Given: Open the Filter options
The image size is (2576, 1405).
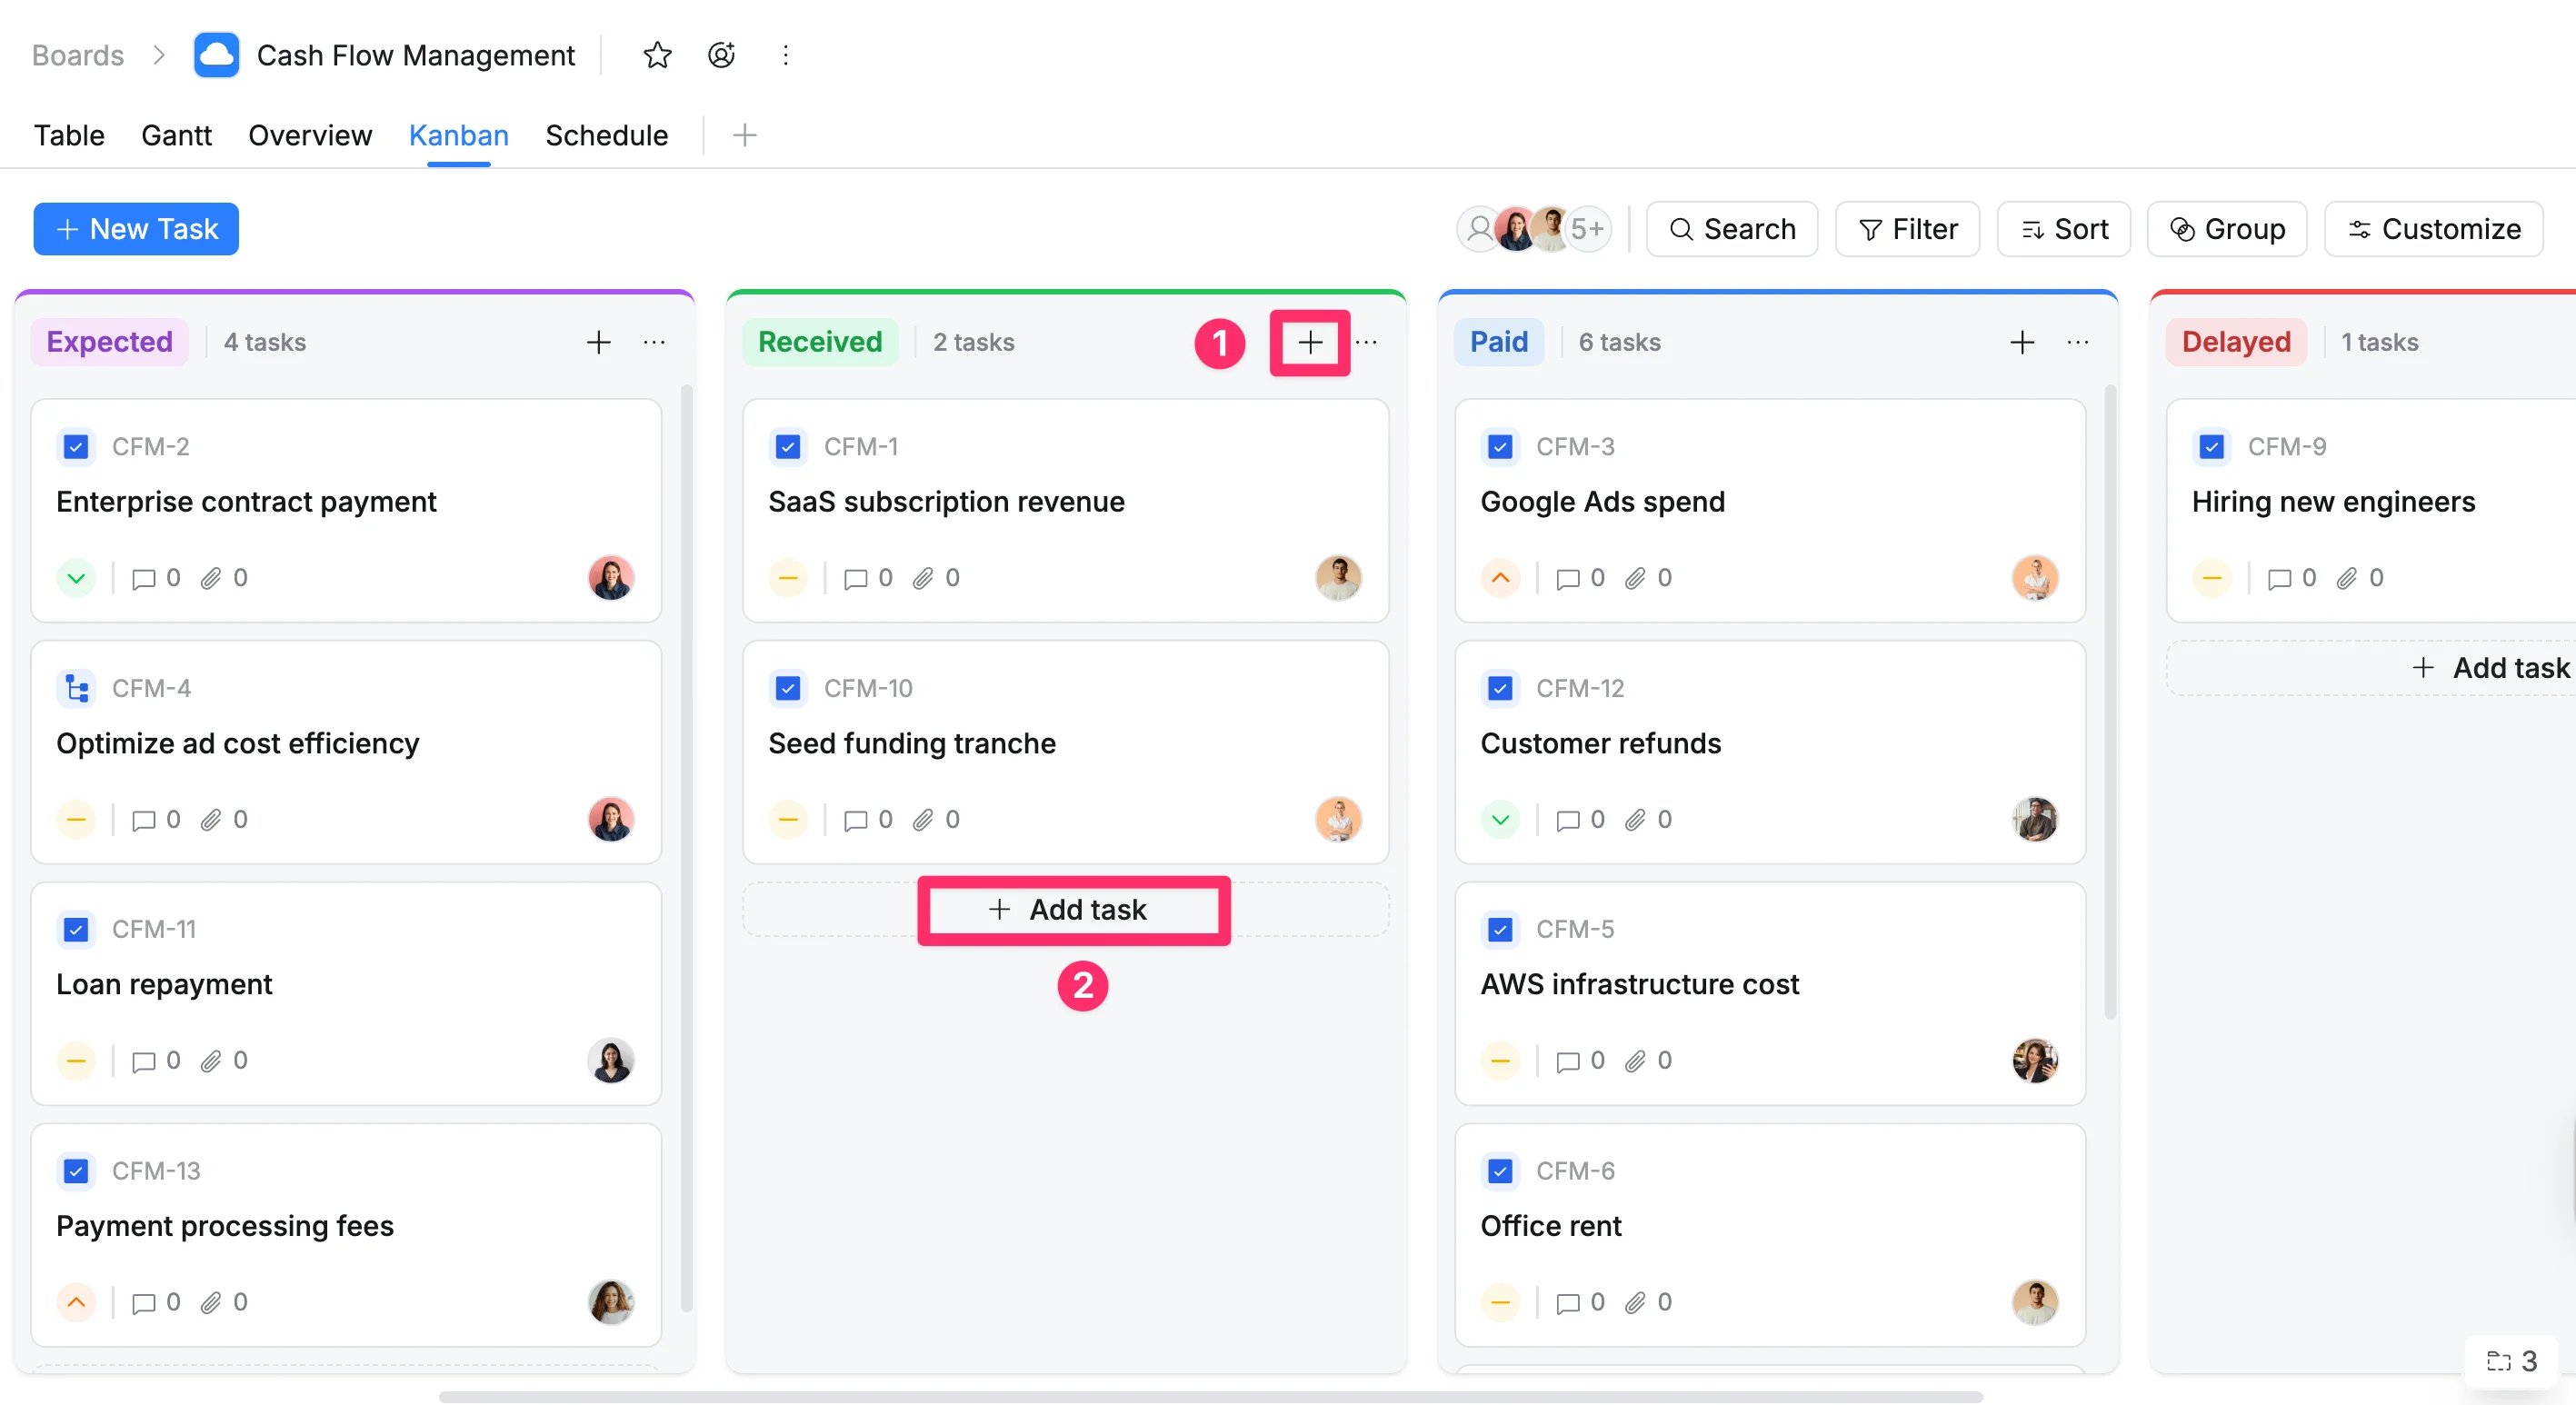Looking at the screenshot, I should (x=1907, y=229).
